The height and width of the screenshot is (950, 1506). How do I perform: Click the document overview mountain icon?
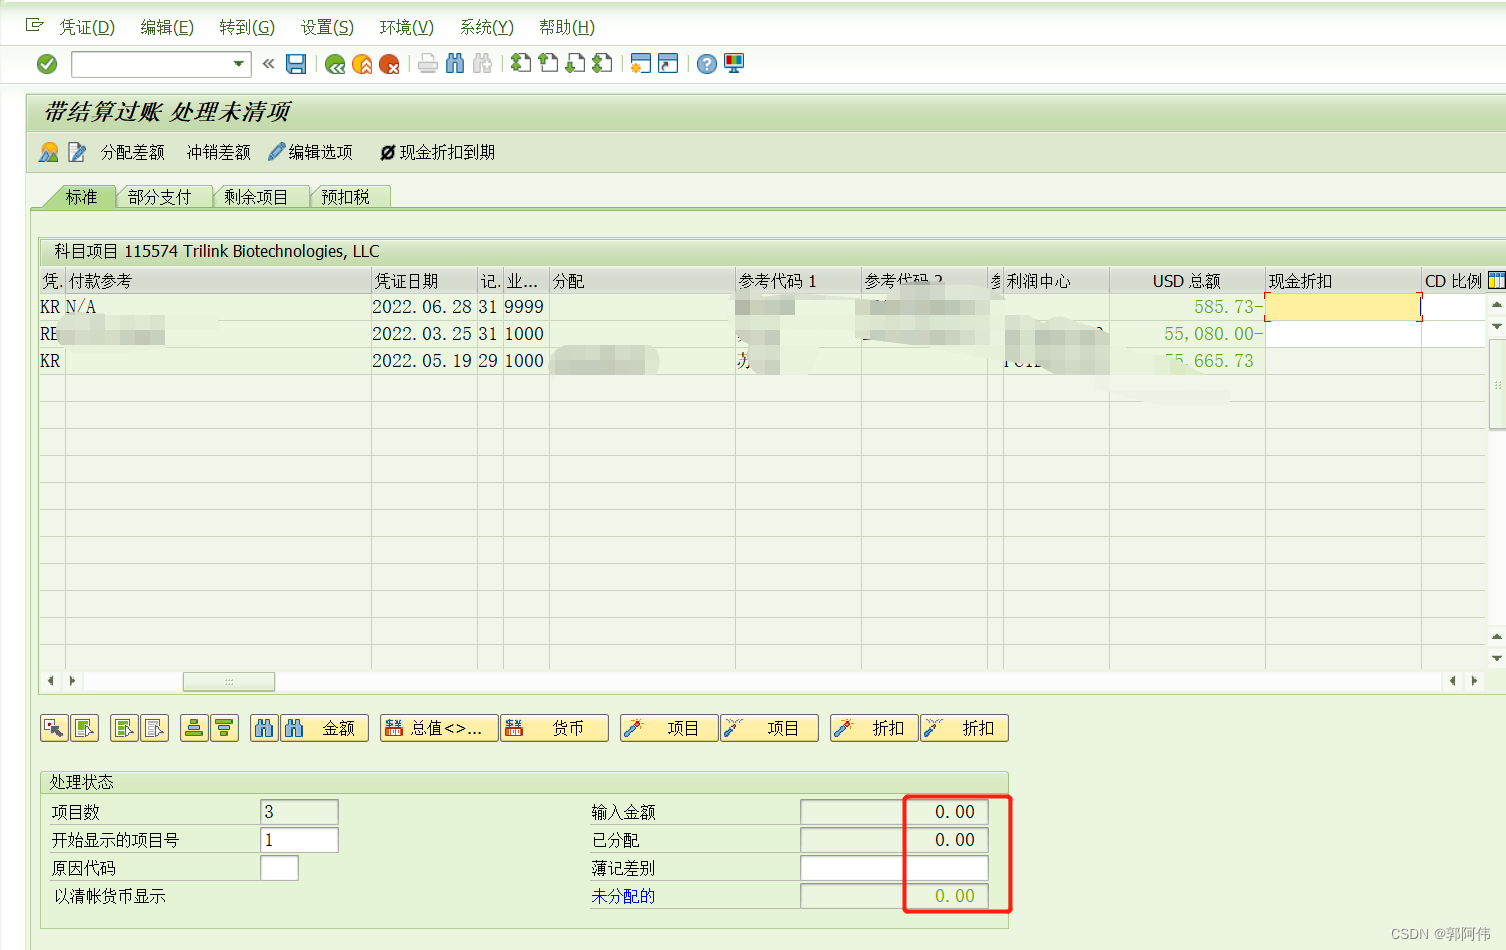[x=49, y=152]
